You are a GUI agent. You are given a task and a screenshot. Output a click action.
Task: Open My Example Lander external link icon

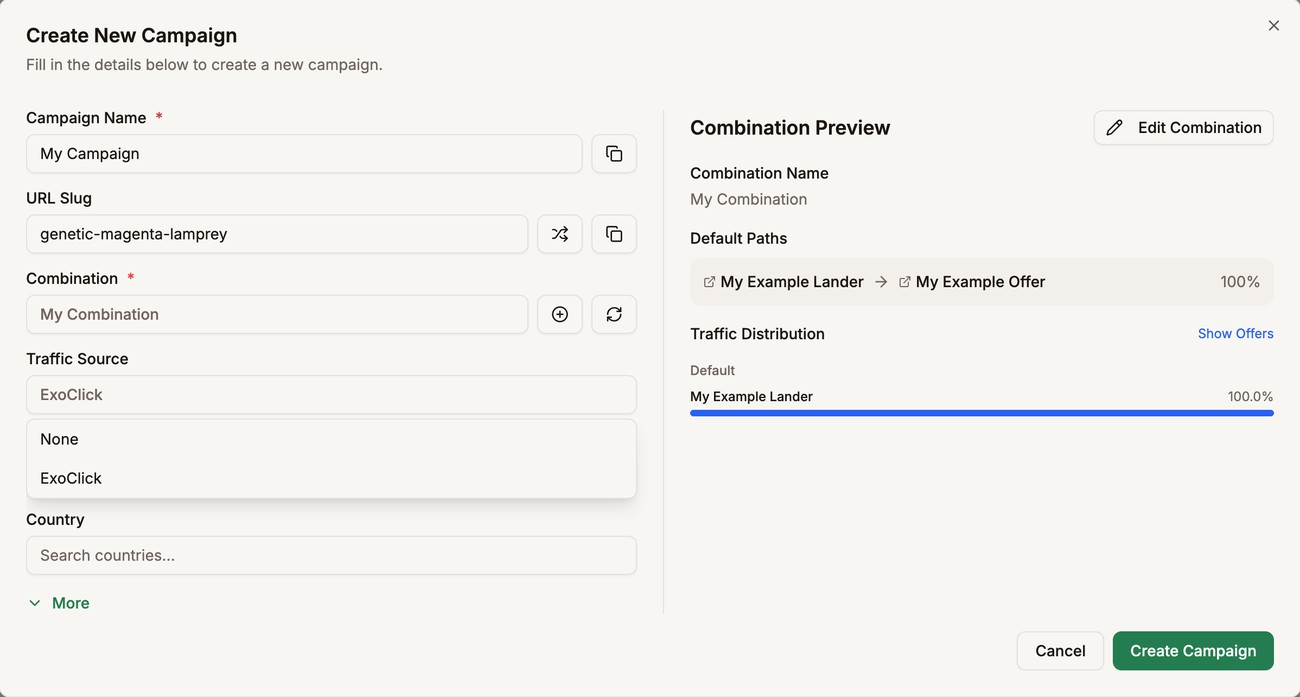[709, 282]
